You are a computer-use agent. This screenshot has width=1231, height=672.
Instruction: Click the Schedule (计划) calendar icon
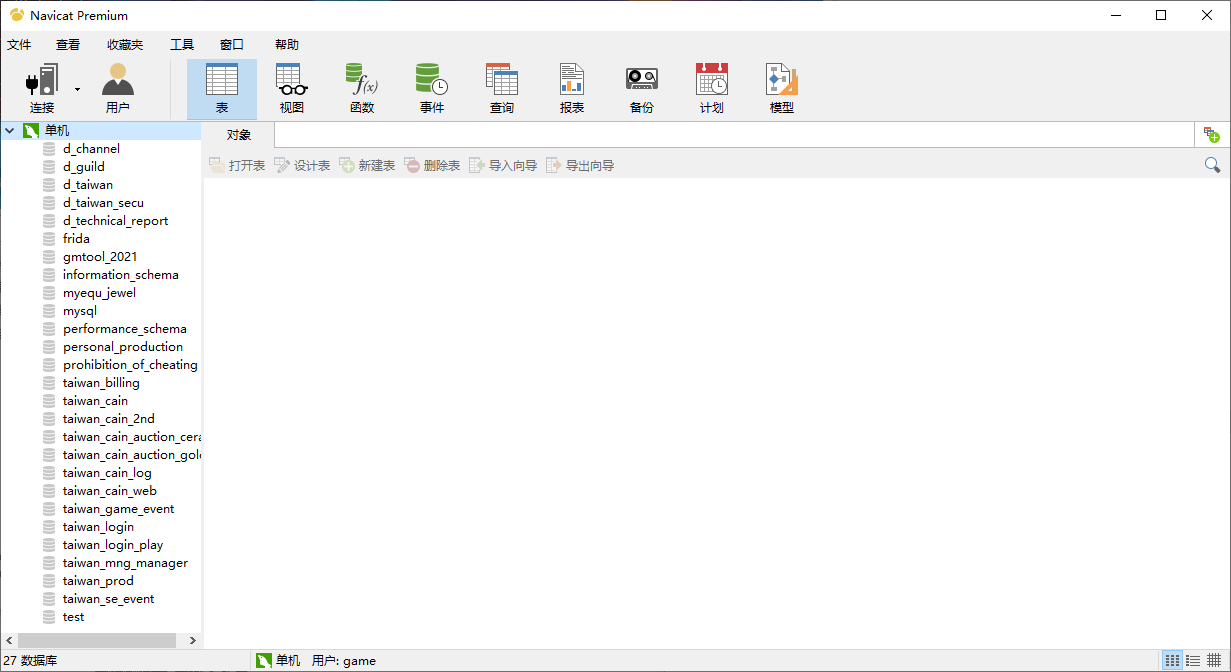coord(711,88)
